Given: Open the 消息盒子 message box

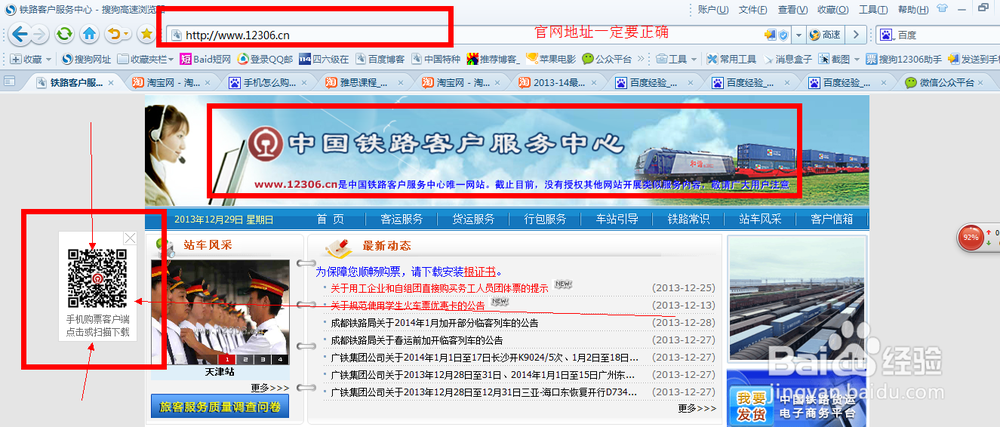Looking at the screenshot, I should pos(787,59).
